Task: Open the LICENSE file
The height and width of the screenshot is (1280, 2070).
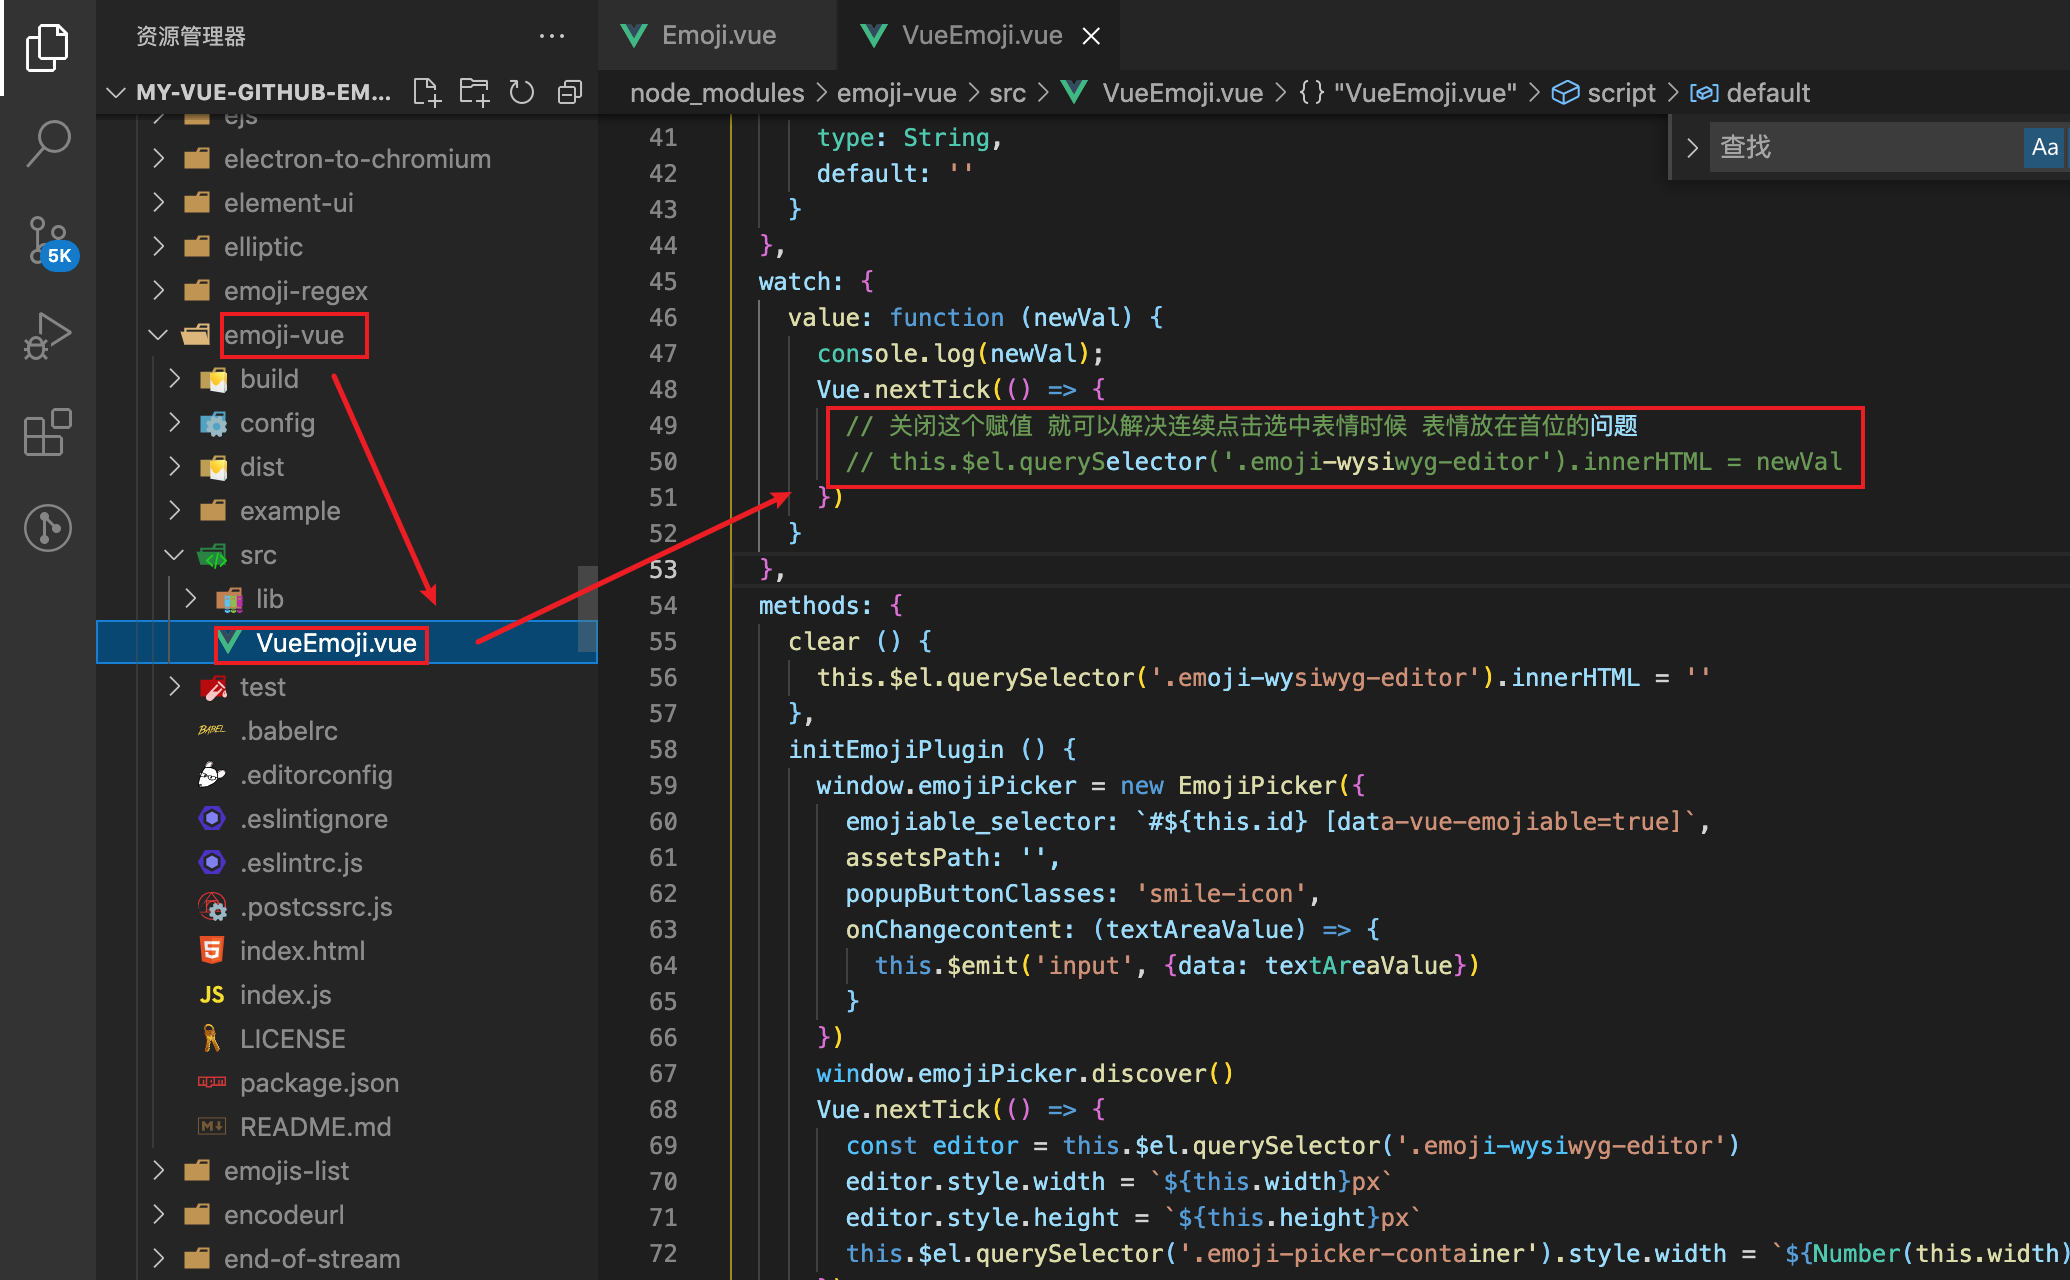Action: tap(347, 1039)
